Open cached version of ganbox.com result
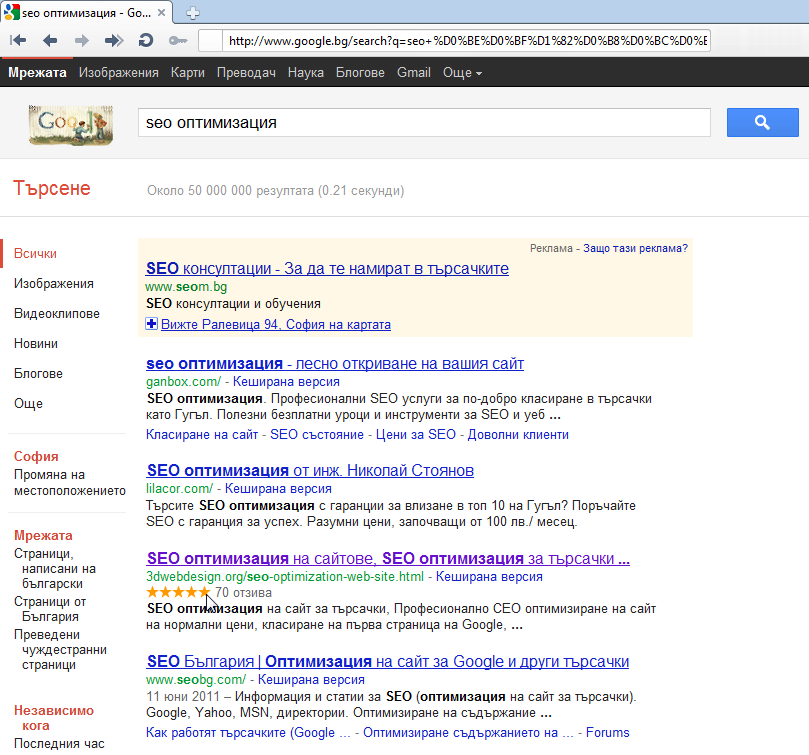Image resolution: width=809 pixels, height=755 pixels. (x=286, y=381)
